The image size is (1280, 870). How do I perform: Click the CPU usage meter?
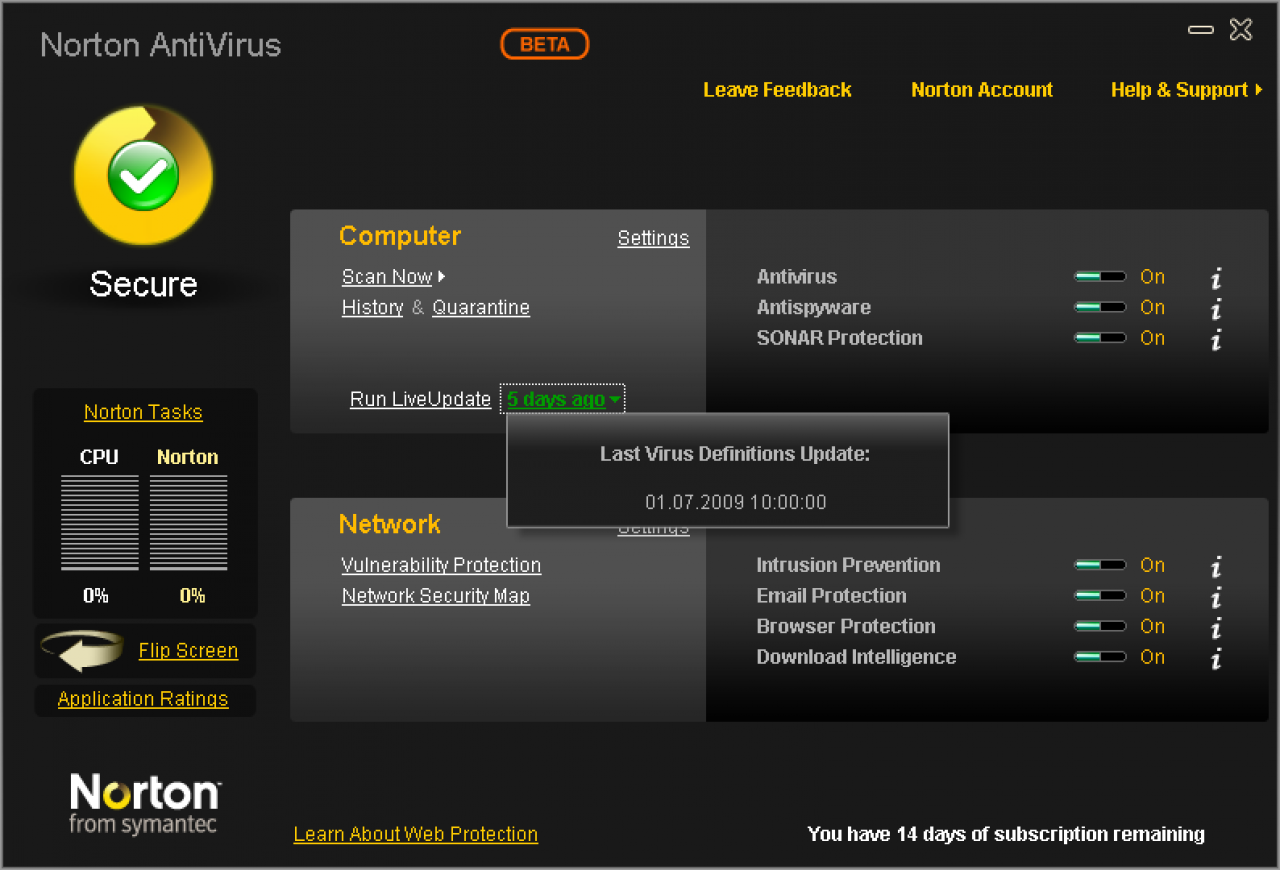tap(99, 524)
